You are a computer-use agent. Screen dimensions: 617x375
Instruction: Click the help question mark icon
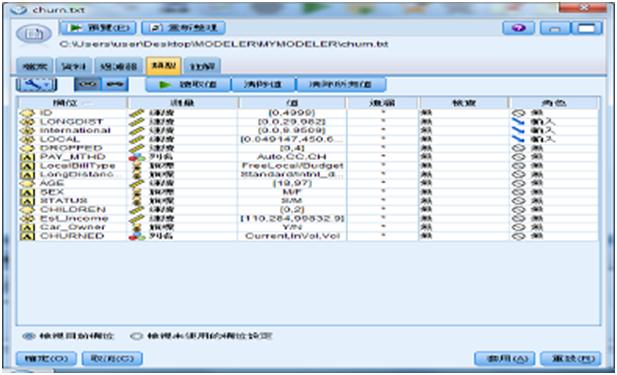click(519, 28)
